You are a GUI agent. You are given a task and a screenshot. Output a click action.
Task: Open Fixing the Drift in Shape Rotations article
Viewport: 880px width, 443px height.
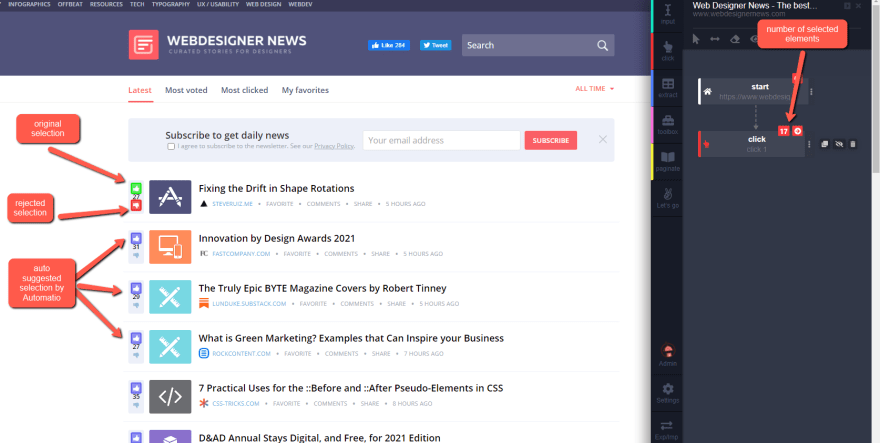point(277,188)
